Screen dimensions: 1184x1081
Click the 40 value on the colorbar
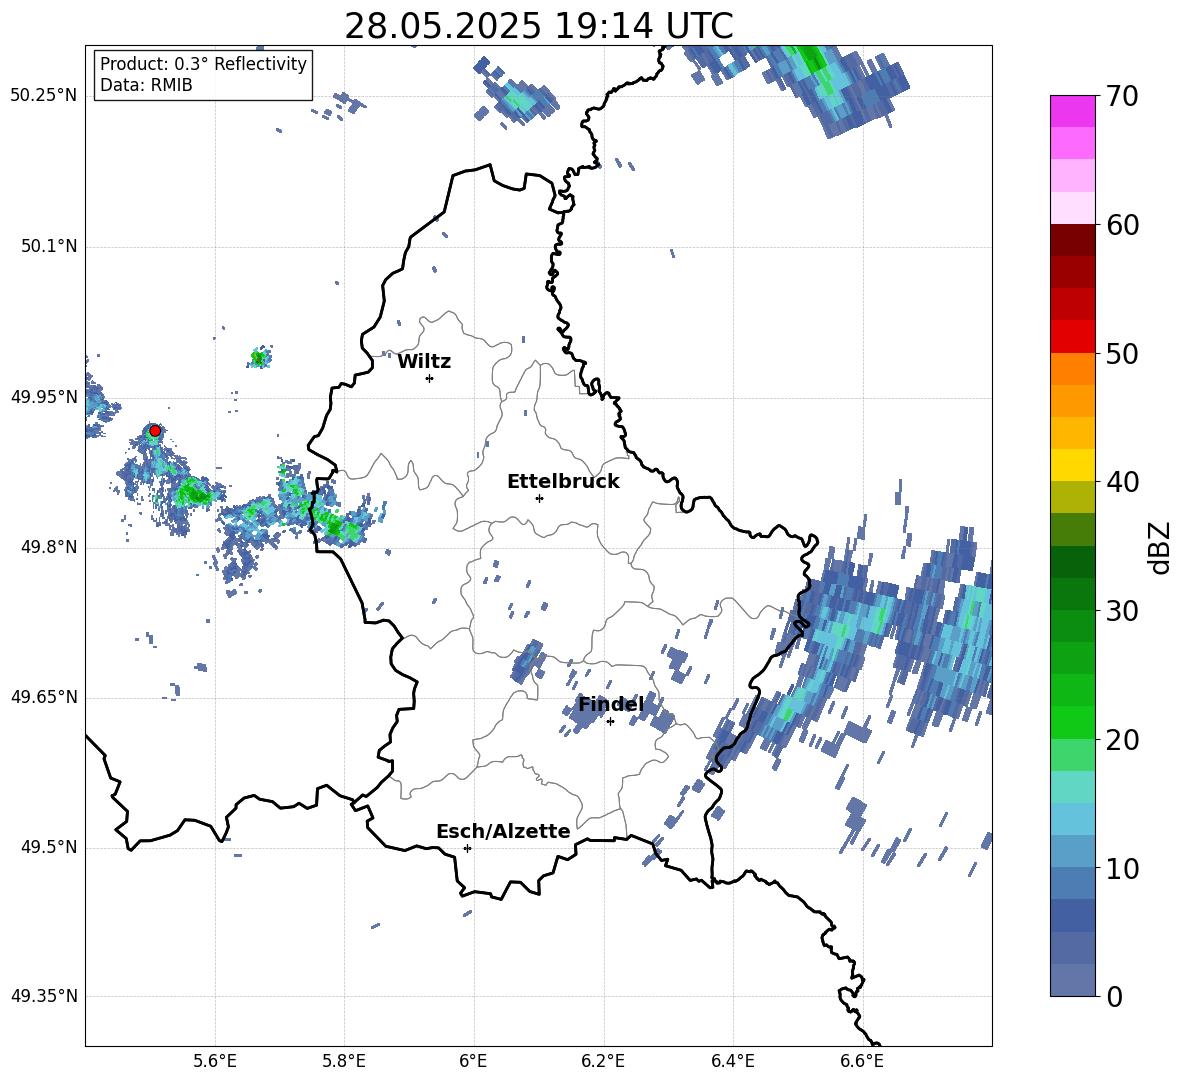(1123, 482)
